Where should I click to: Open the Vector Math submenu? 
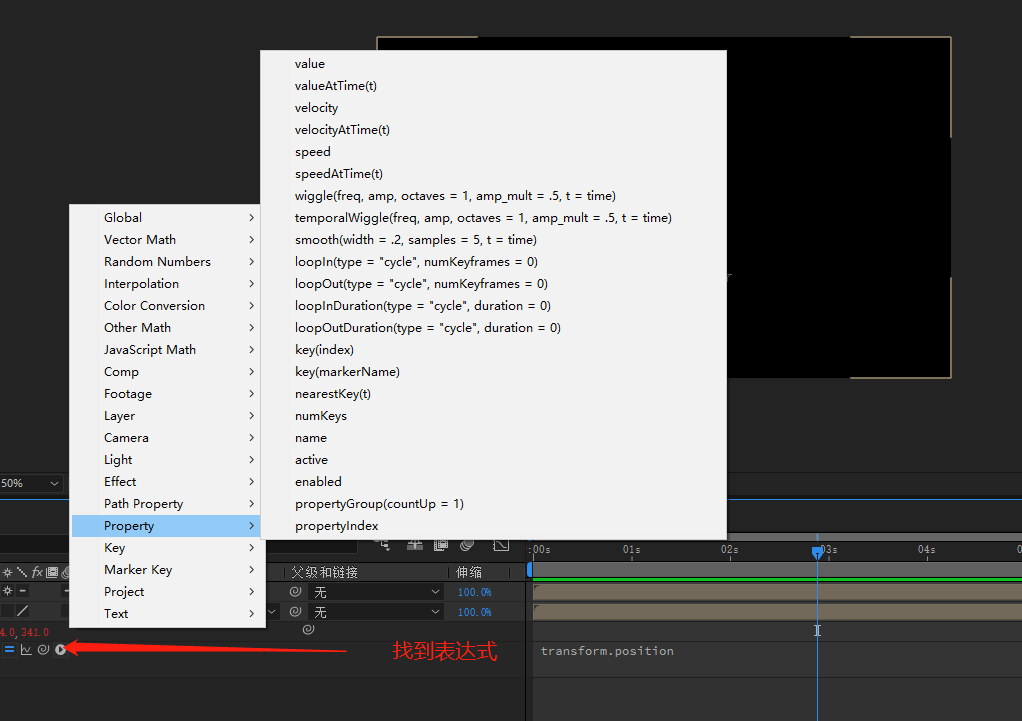tap(168, 240)
